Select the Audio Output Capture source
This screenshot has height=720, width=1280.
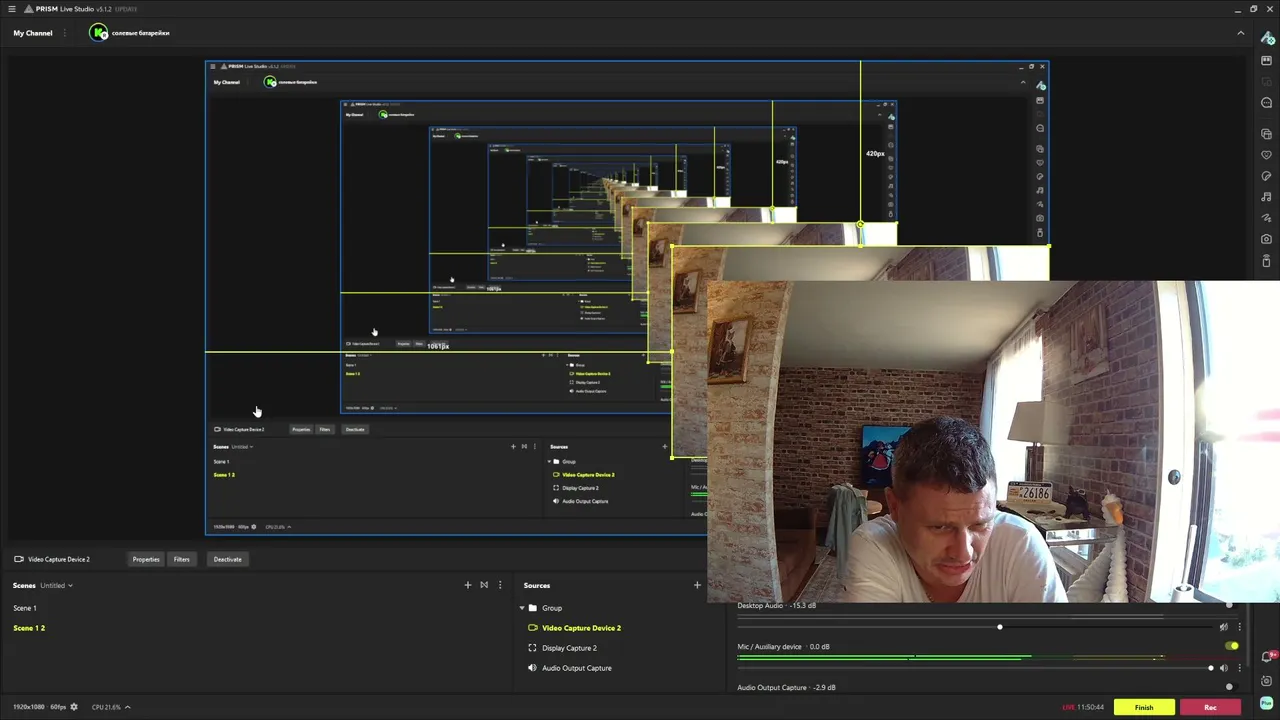point(577,668)
